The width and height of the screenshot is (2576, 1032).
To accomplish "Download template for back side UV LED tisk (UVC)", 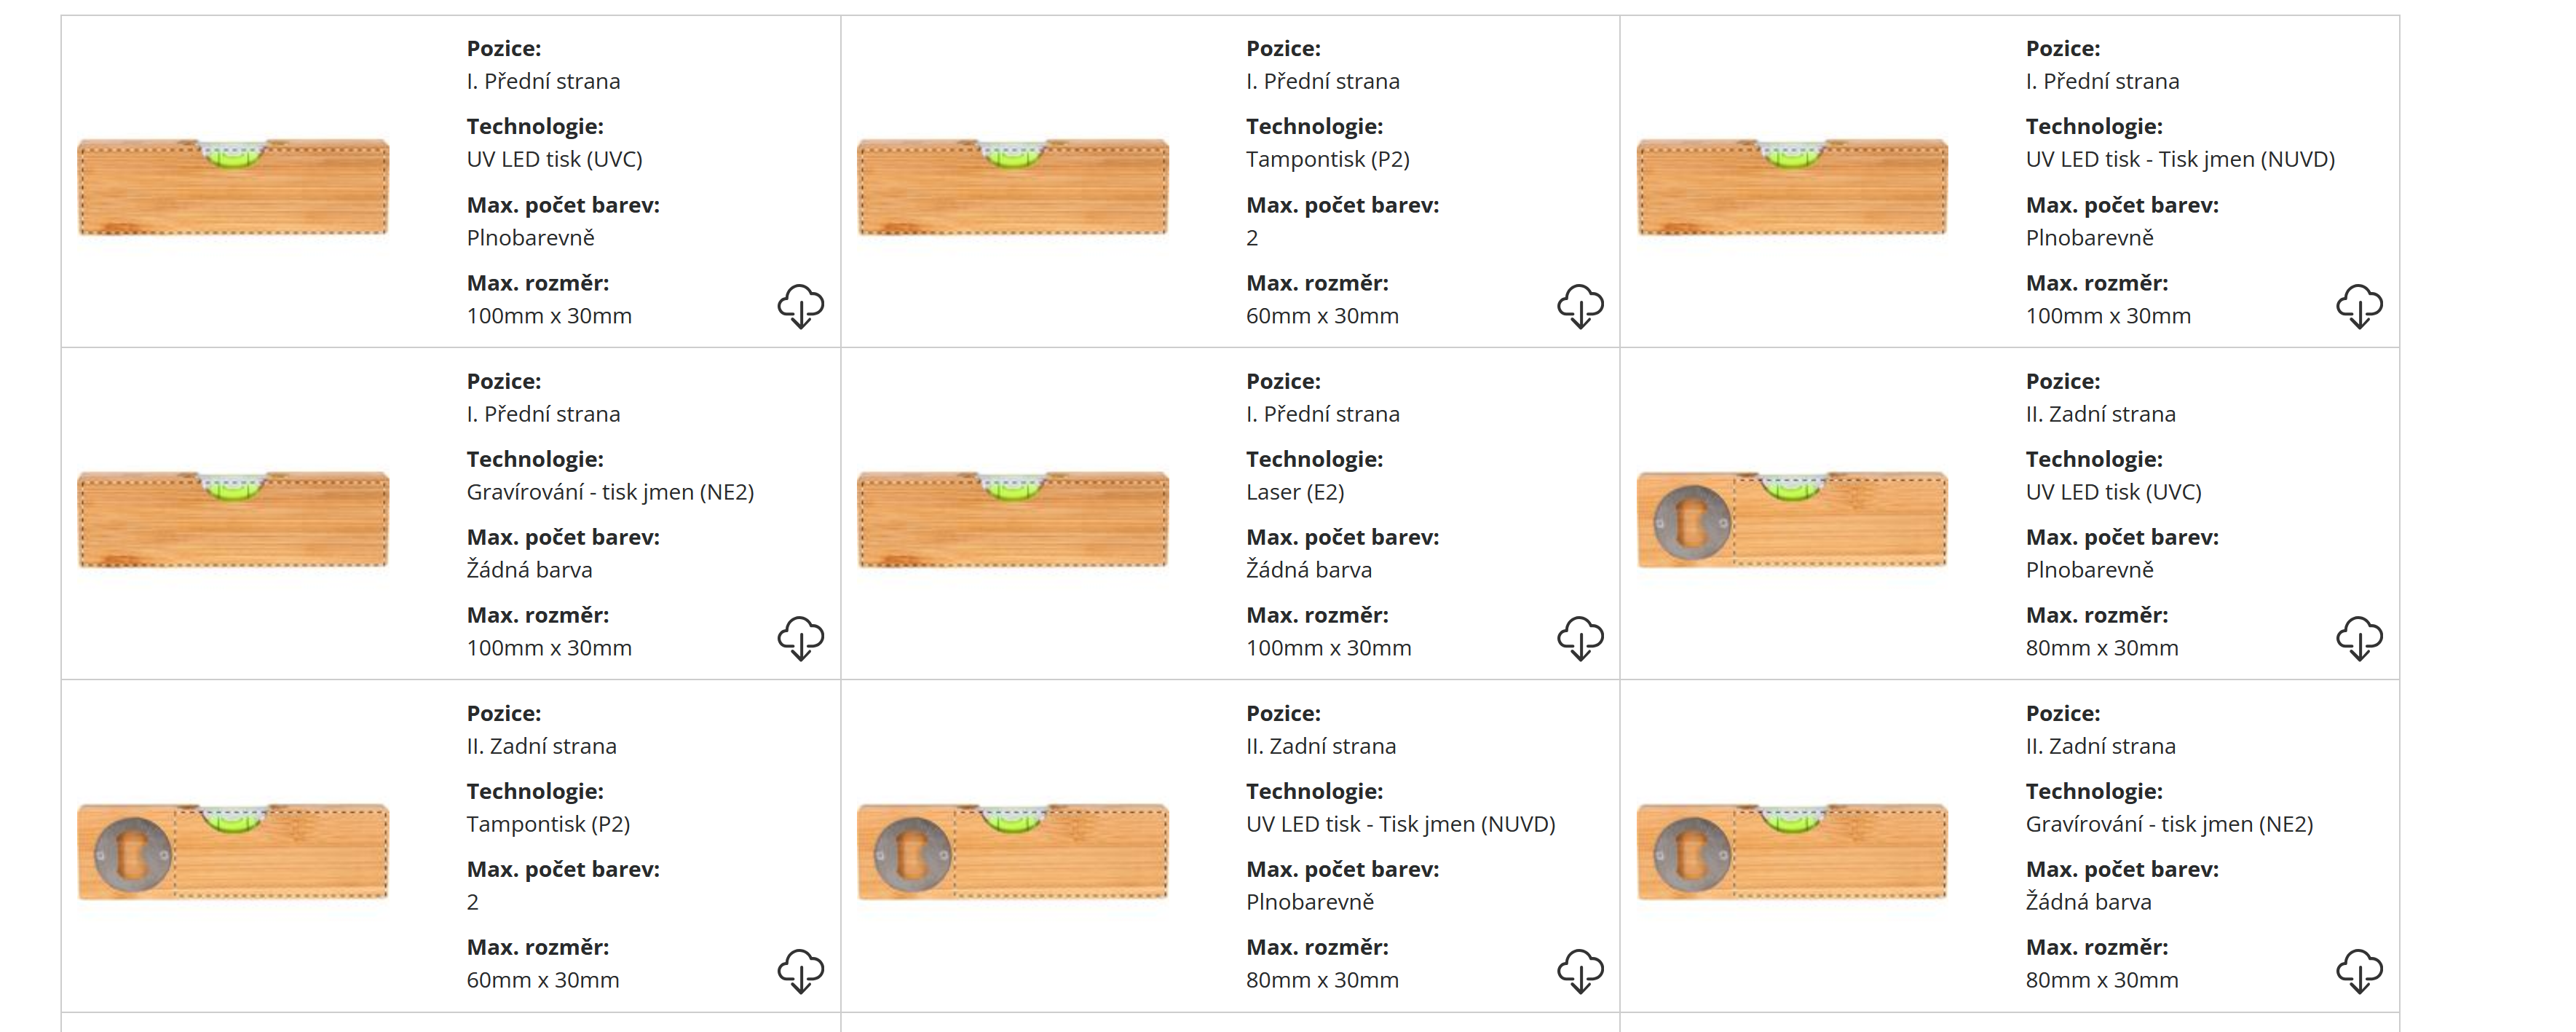I will point(2359,638).
